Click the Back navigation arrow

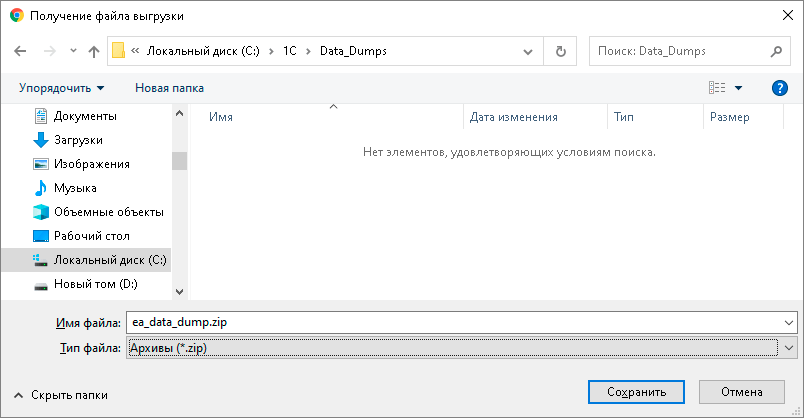coord(21,51)
